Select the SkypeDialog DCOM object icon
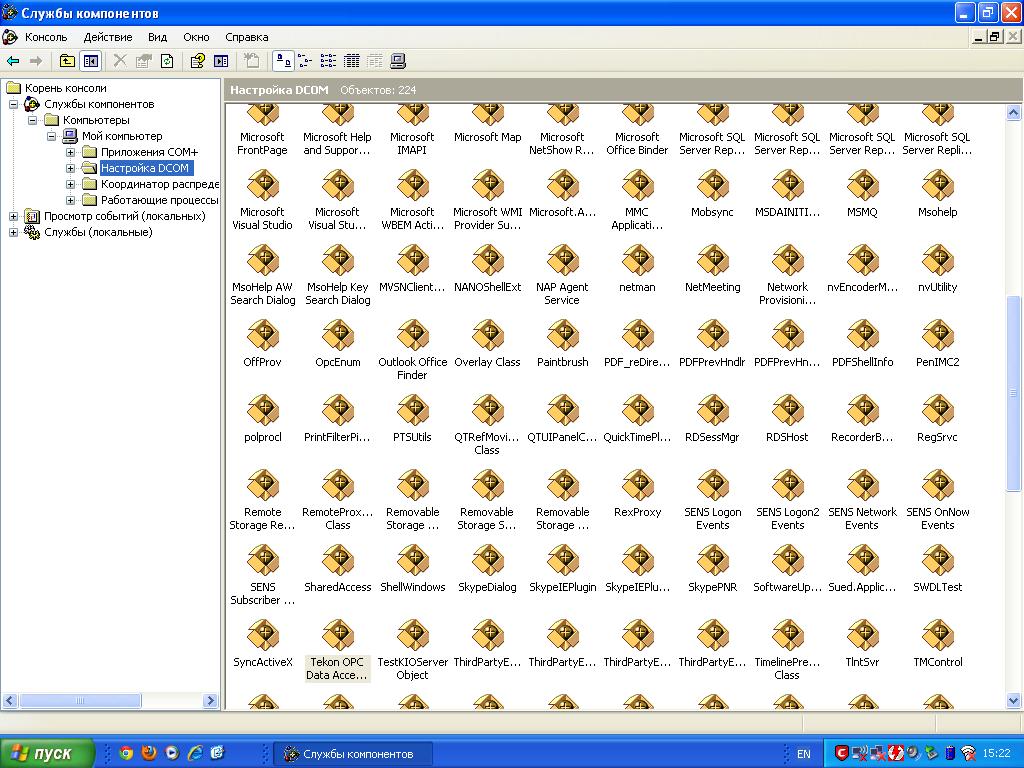This screenshot has height=768, width=1024. click(x=487, y=562)
